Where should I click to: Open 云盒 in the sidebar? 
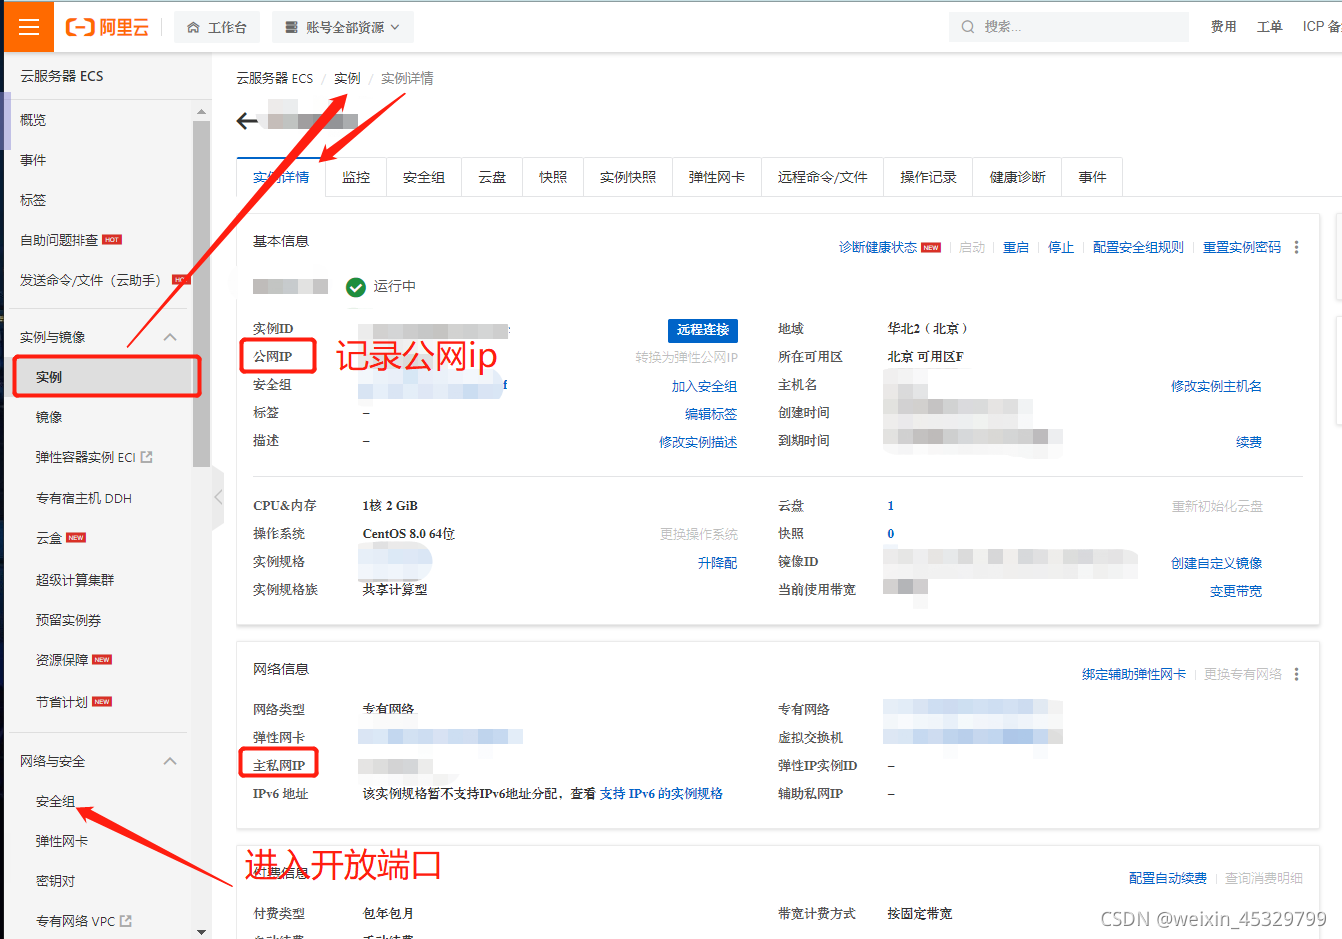[x=49, y=538]
